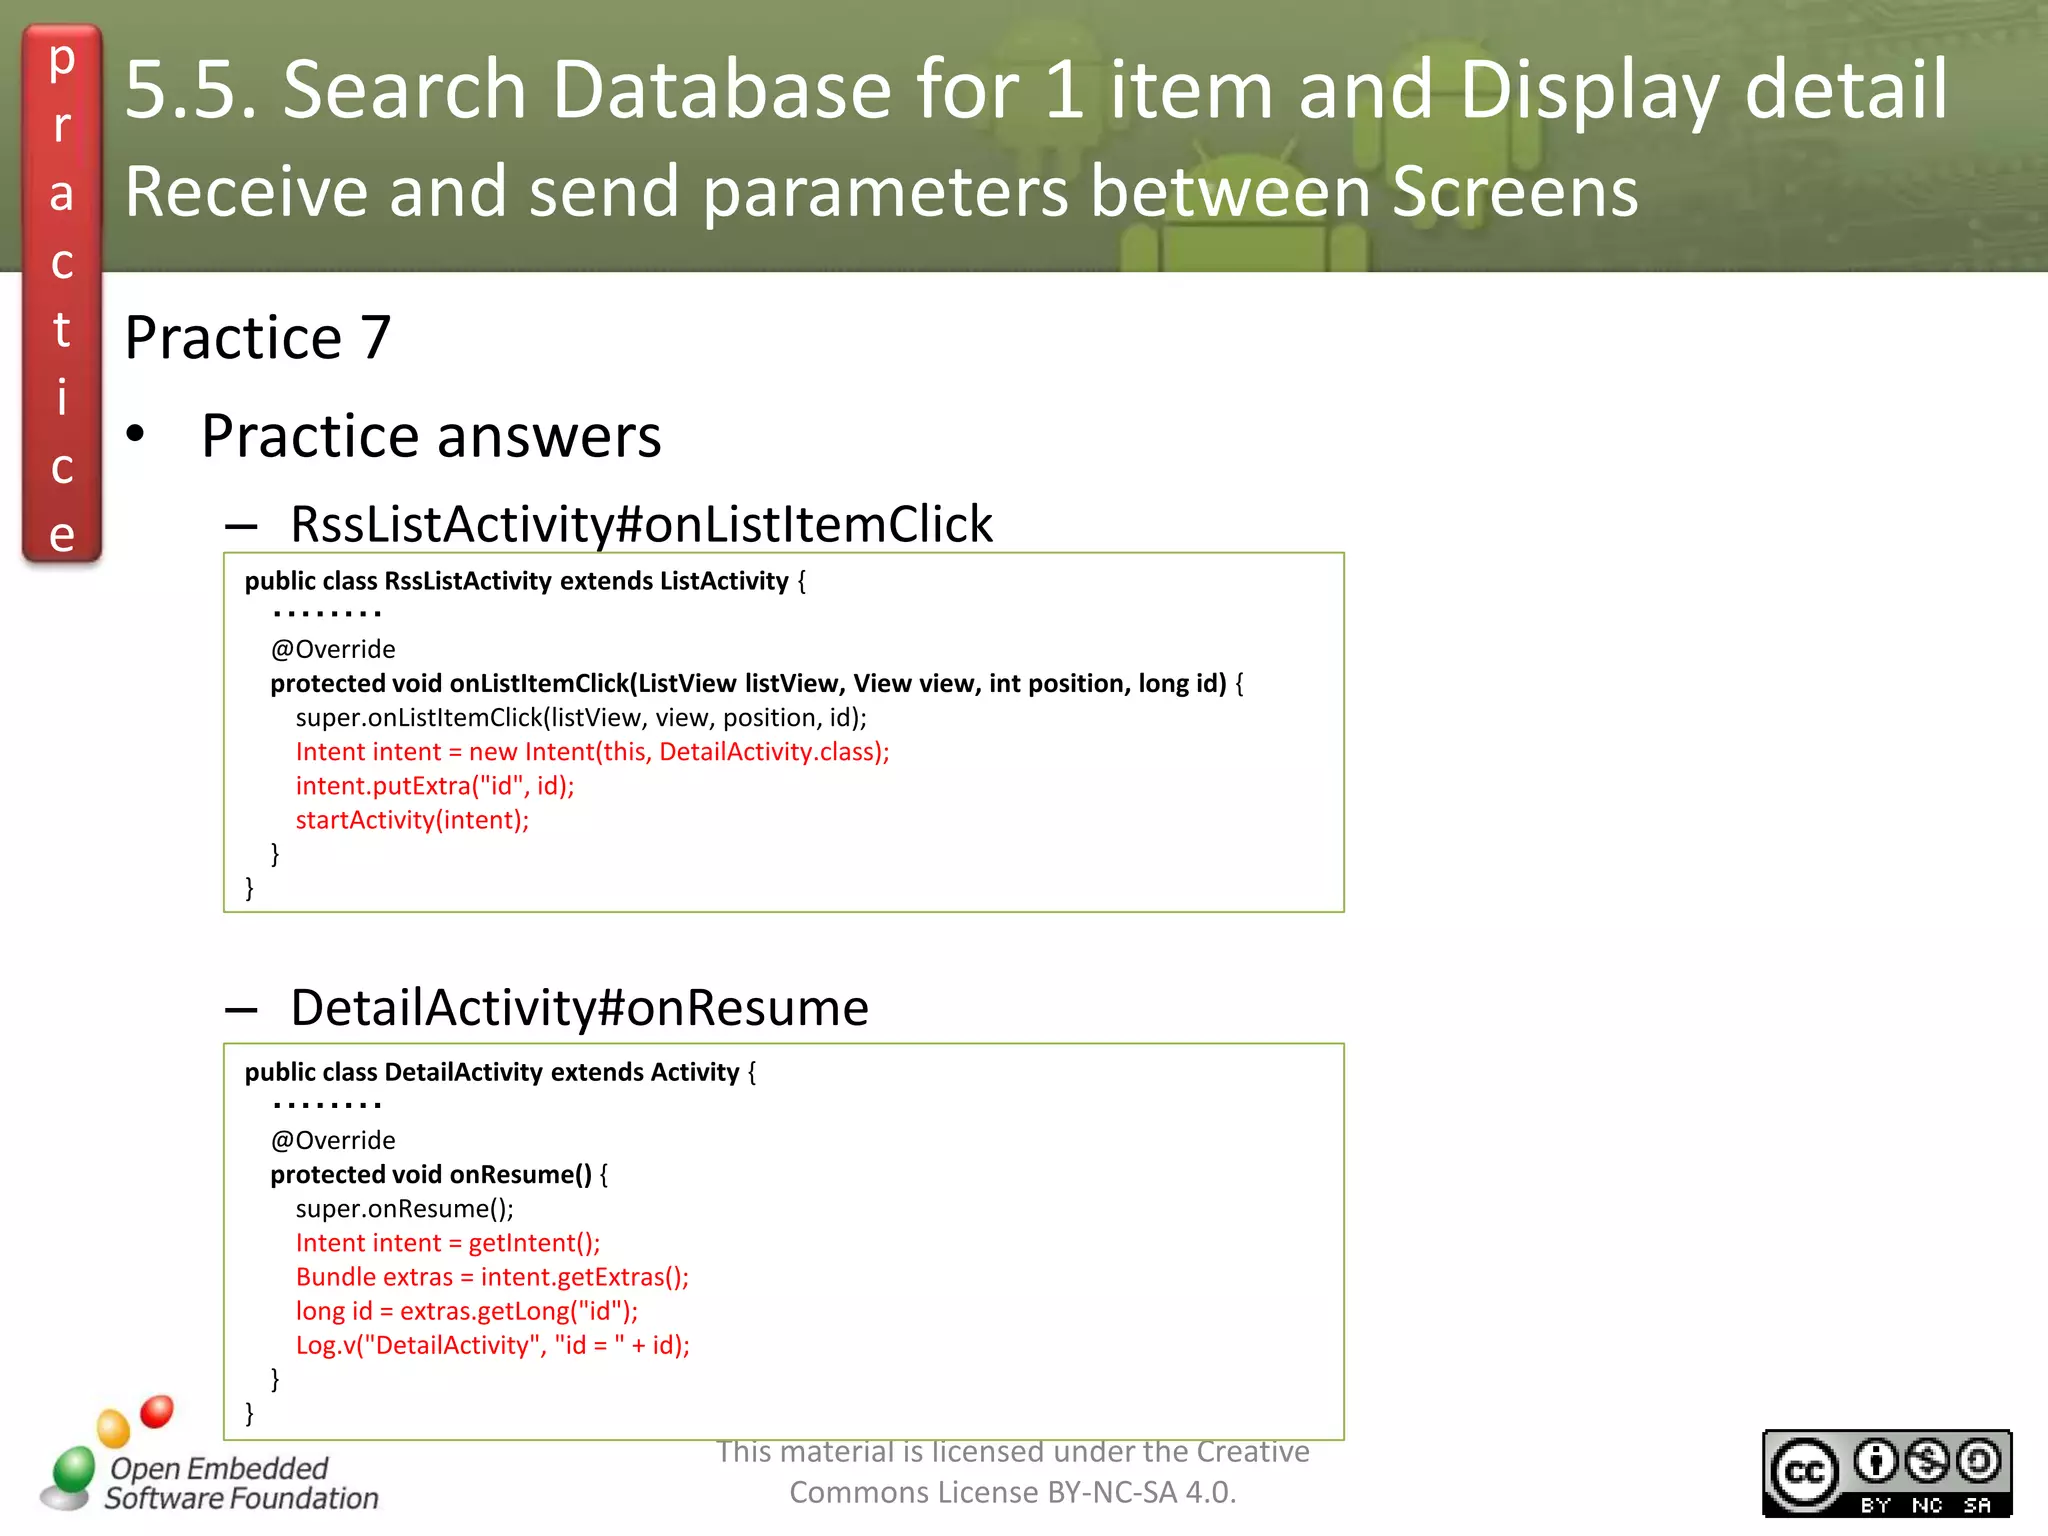The image size is (2048, 1536).
Task: Click red line 'long id = extras.getLong("id");'
Action: [x=466, y=1310]
